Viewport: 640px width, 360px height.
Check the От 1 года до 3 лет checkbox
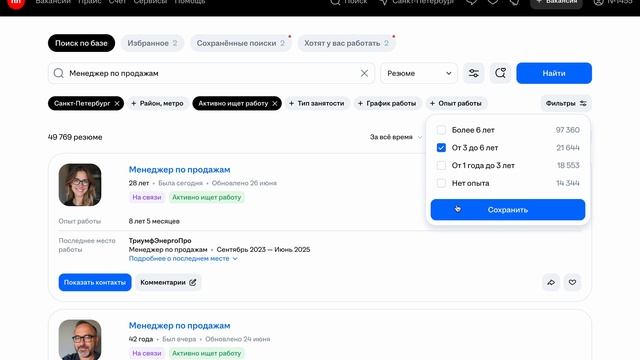tap(441, 165)
